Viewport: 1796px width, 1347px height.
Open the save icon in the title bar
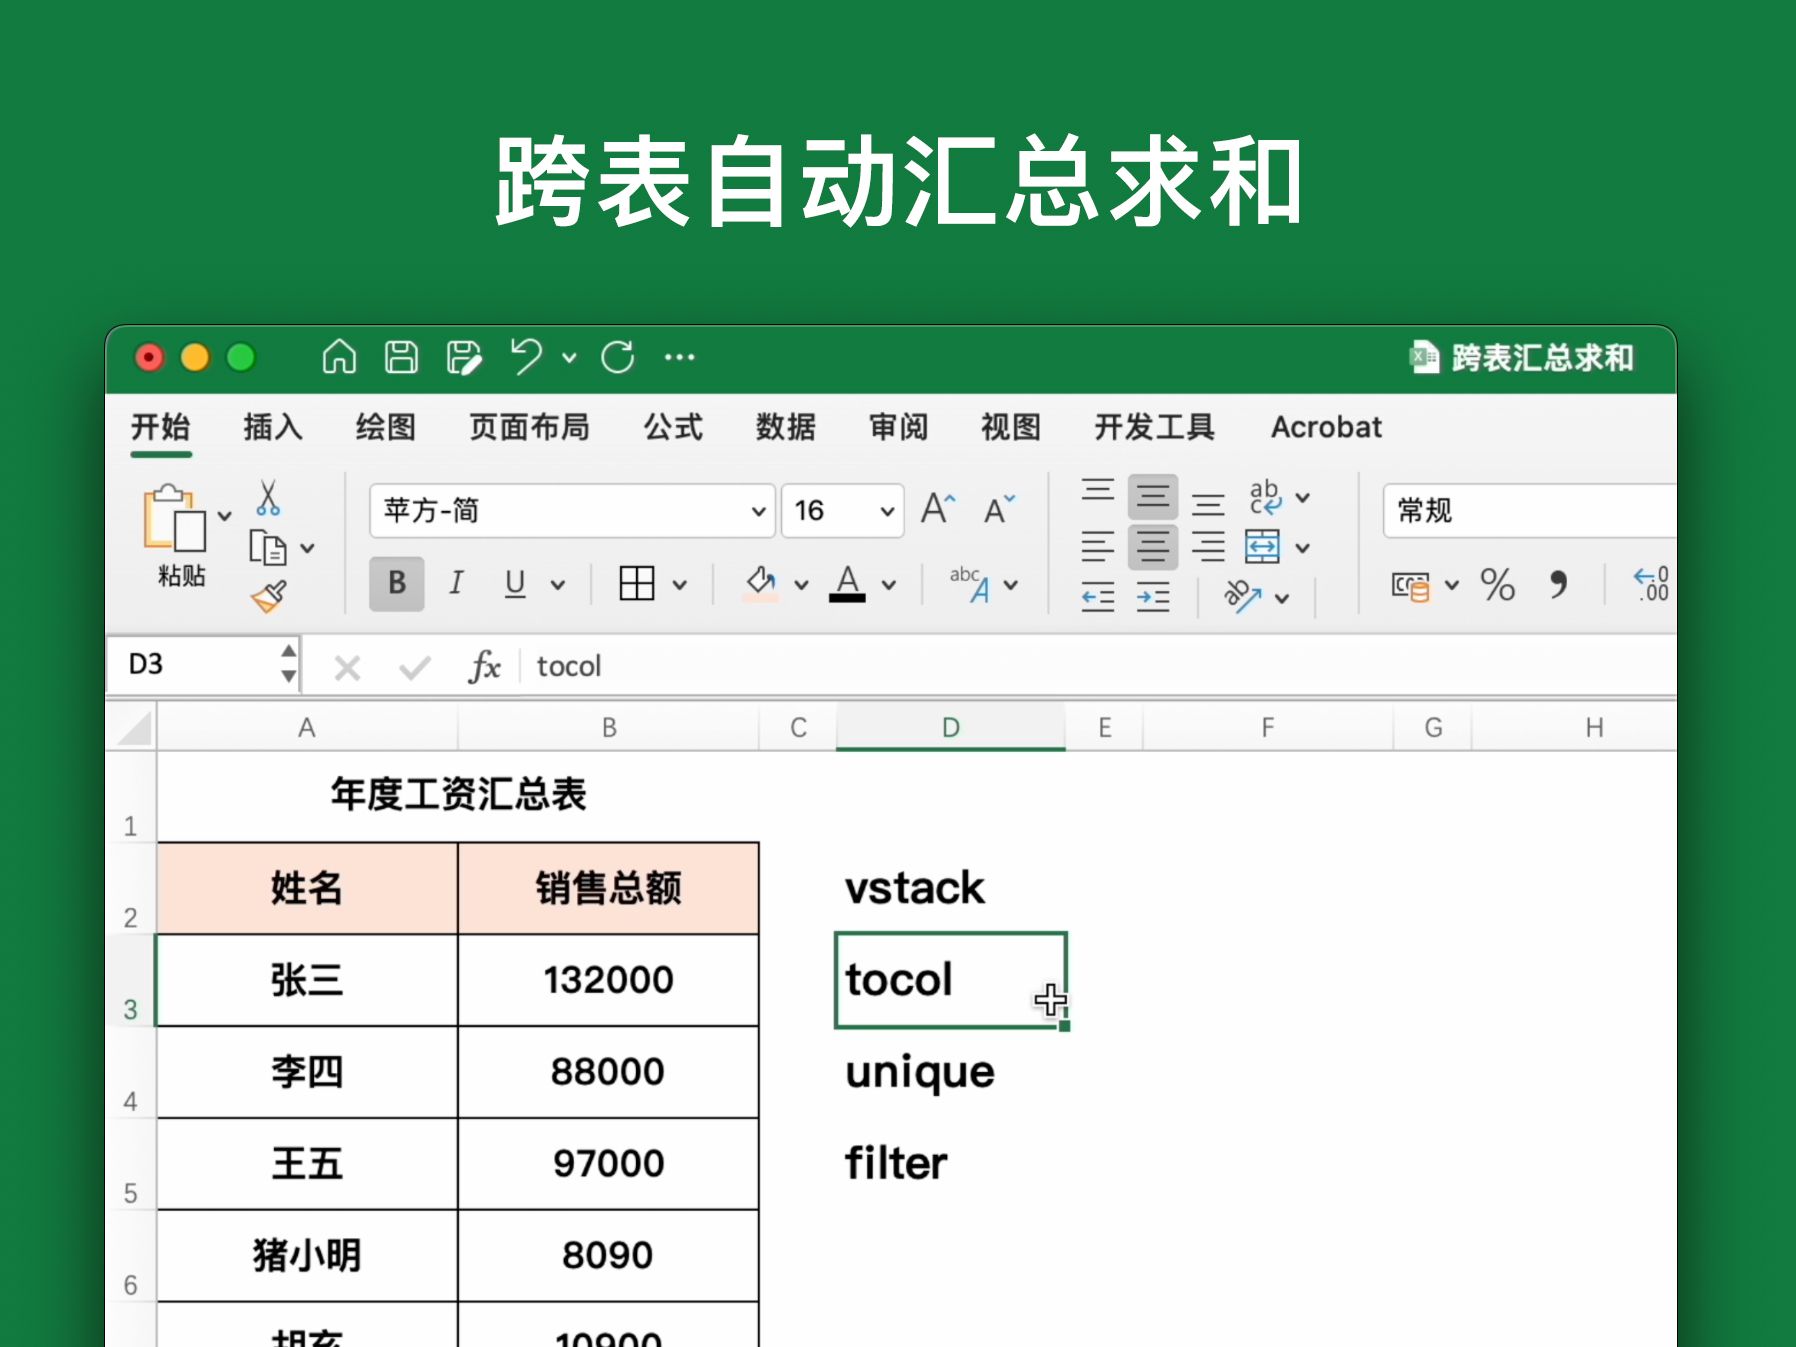point(400,358)
